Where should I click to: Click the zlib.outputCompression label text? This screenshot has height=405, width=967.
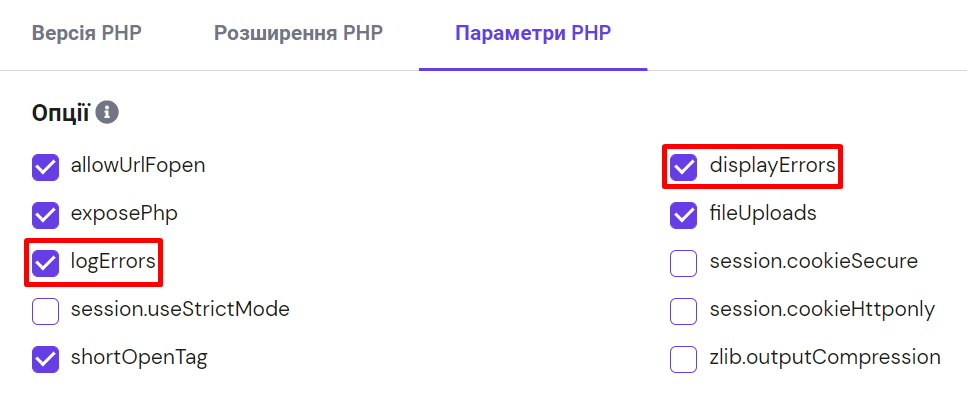(825, 357)
